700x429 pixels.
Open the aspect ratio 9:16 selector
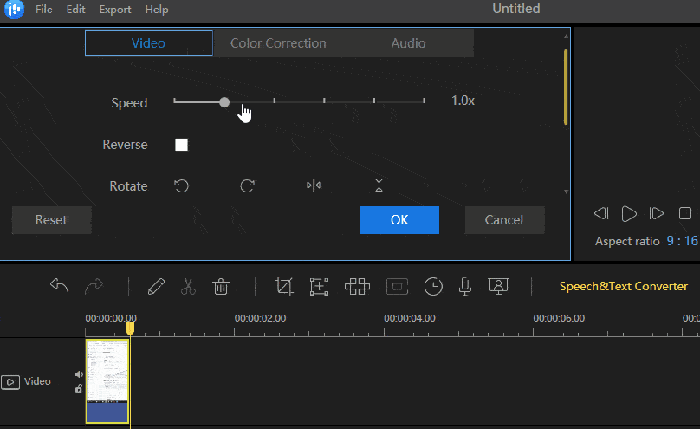click(675, 242)
